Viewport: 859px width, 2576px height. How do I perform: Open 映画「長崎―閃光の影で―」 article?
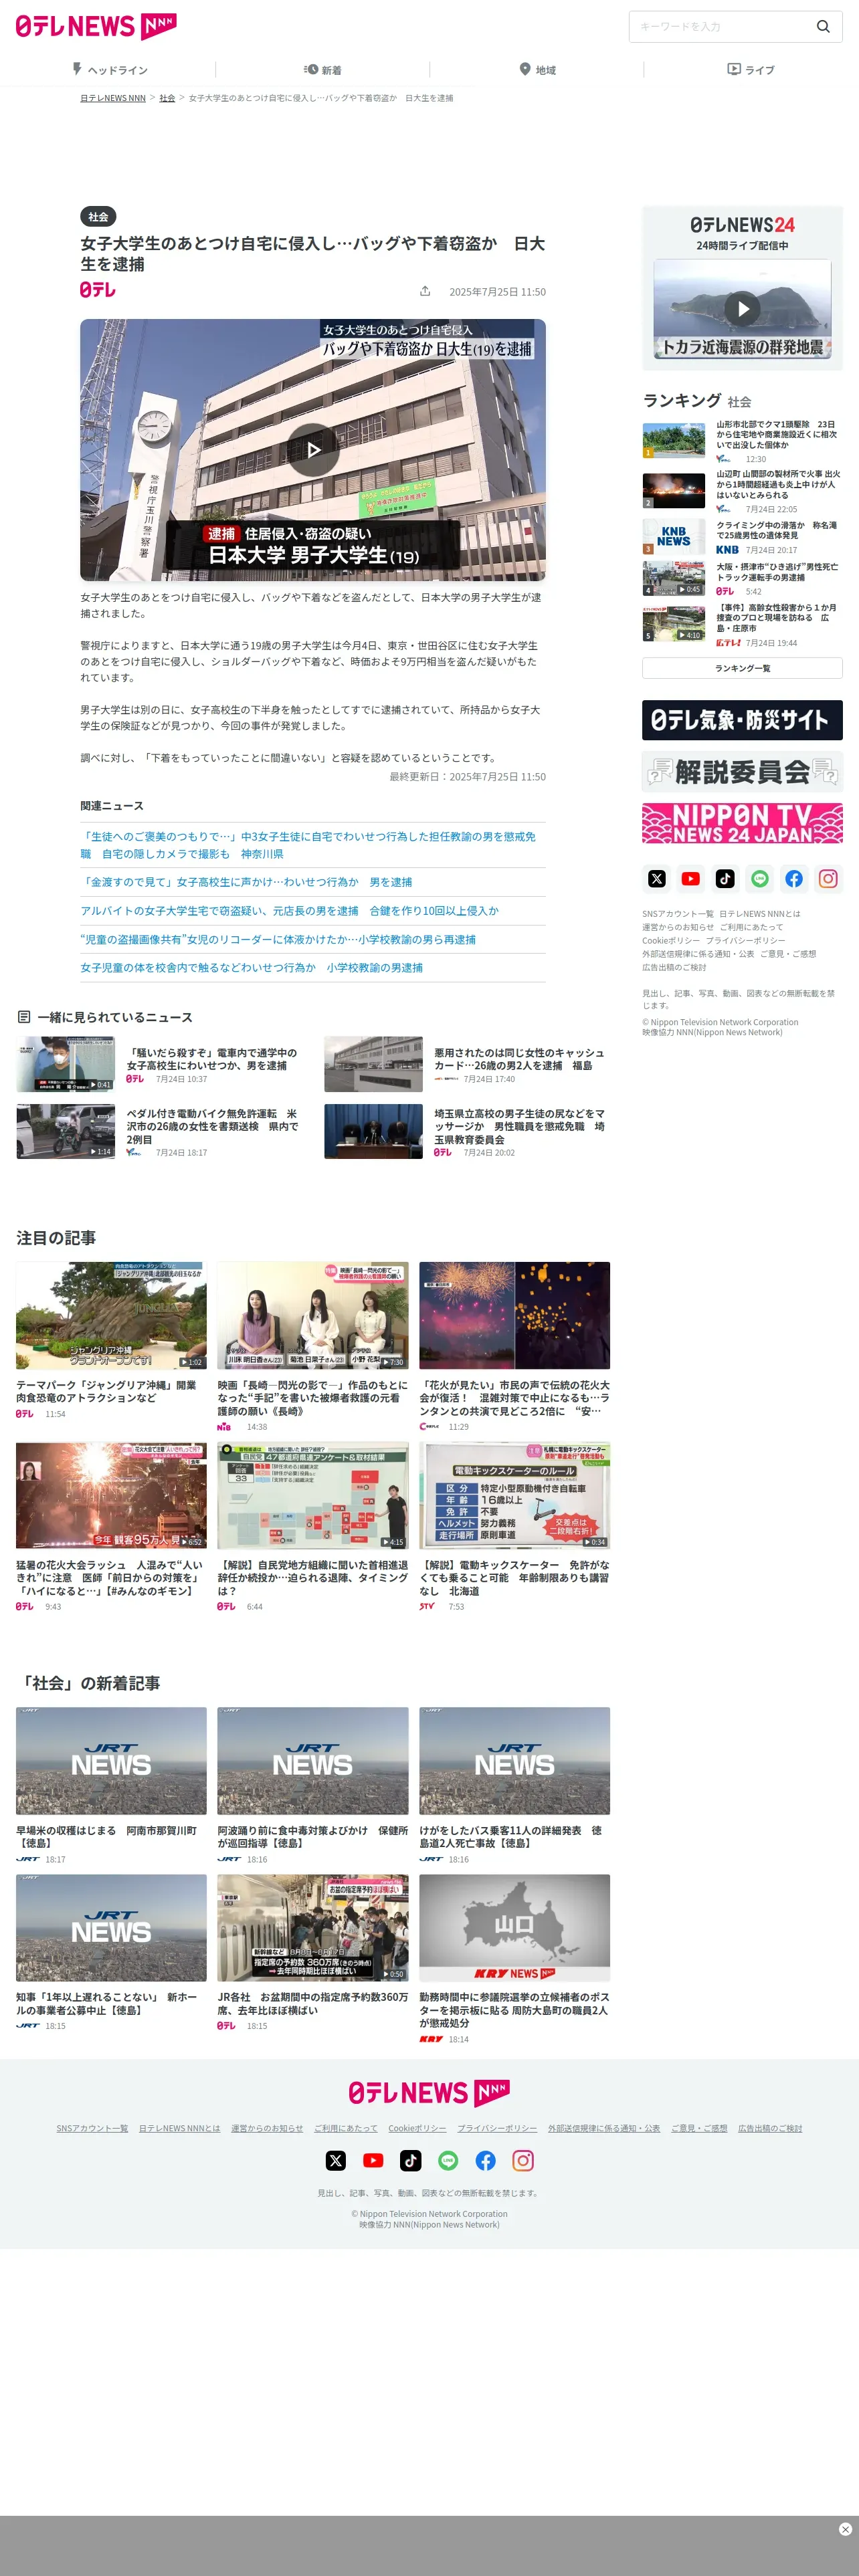pyautogui.click(x=313, y=1398)
